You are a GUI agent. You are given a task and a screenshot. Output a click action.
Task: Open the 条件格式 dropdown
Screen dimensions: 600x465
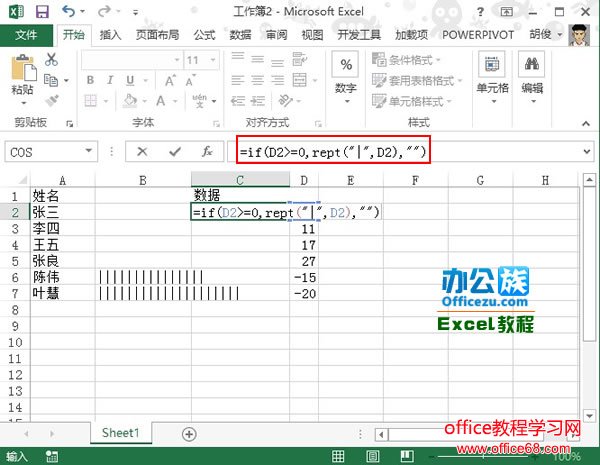point(406,60)
